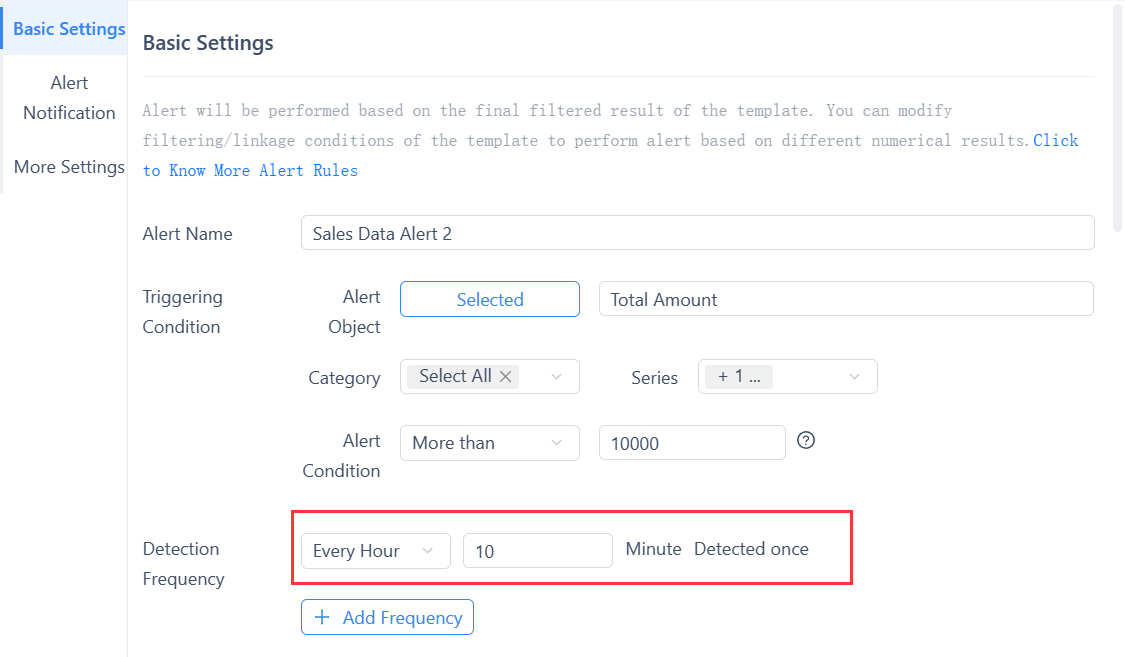Click the Add Frequency button
The image size is (1125, 657).
[x=387, y=617]
